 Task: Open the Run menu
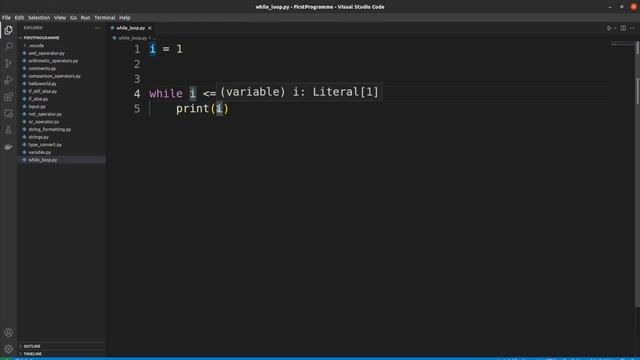click(x=85, y=18)
